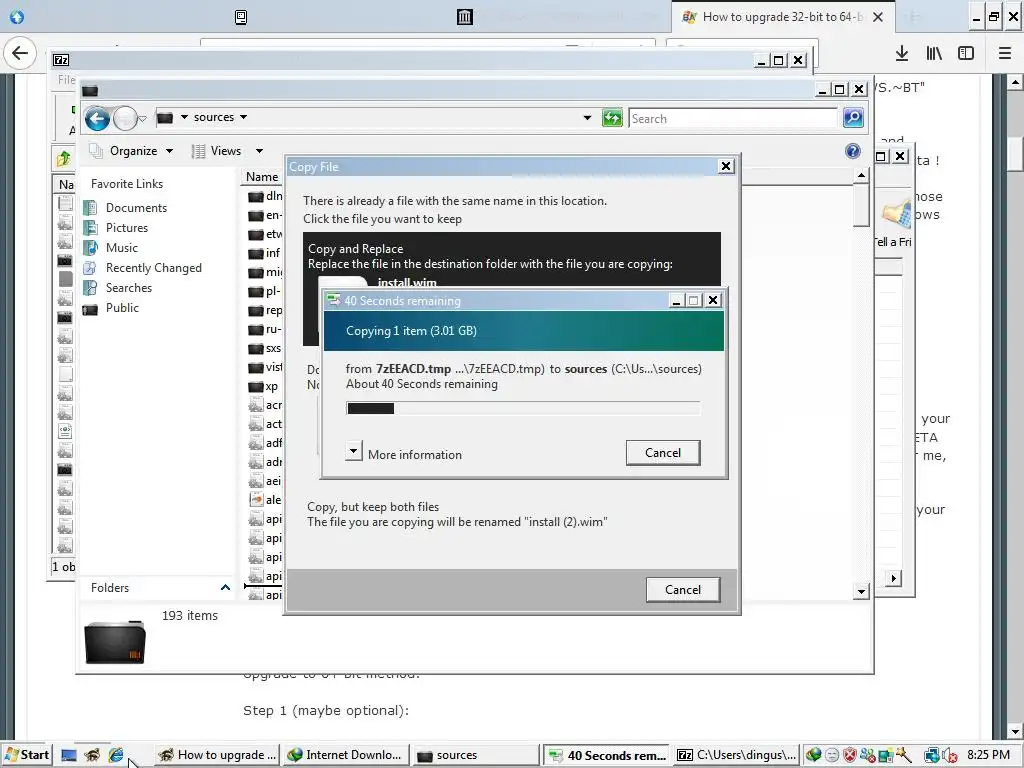Viewport: 1024px width, 768px height.
Task: Click the Explorer Search input field
Action: tap(733, 119)
